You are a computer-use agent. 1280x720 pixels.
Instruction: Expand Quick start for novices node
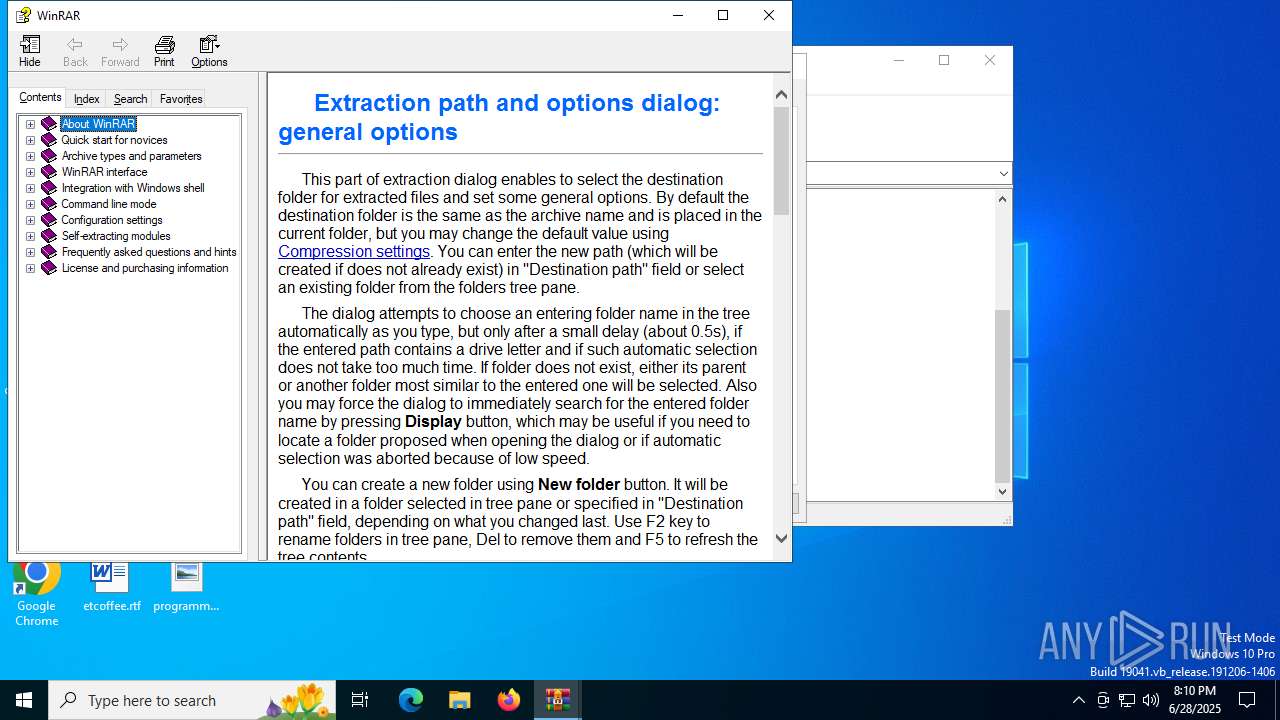tap(30, 140)
